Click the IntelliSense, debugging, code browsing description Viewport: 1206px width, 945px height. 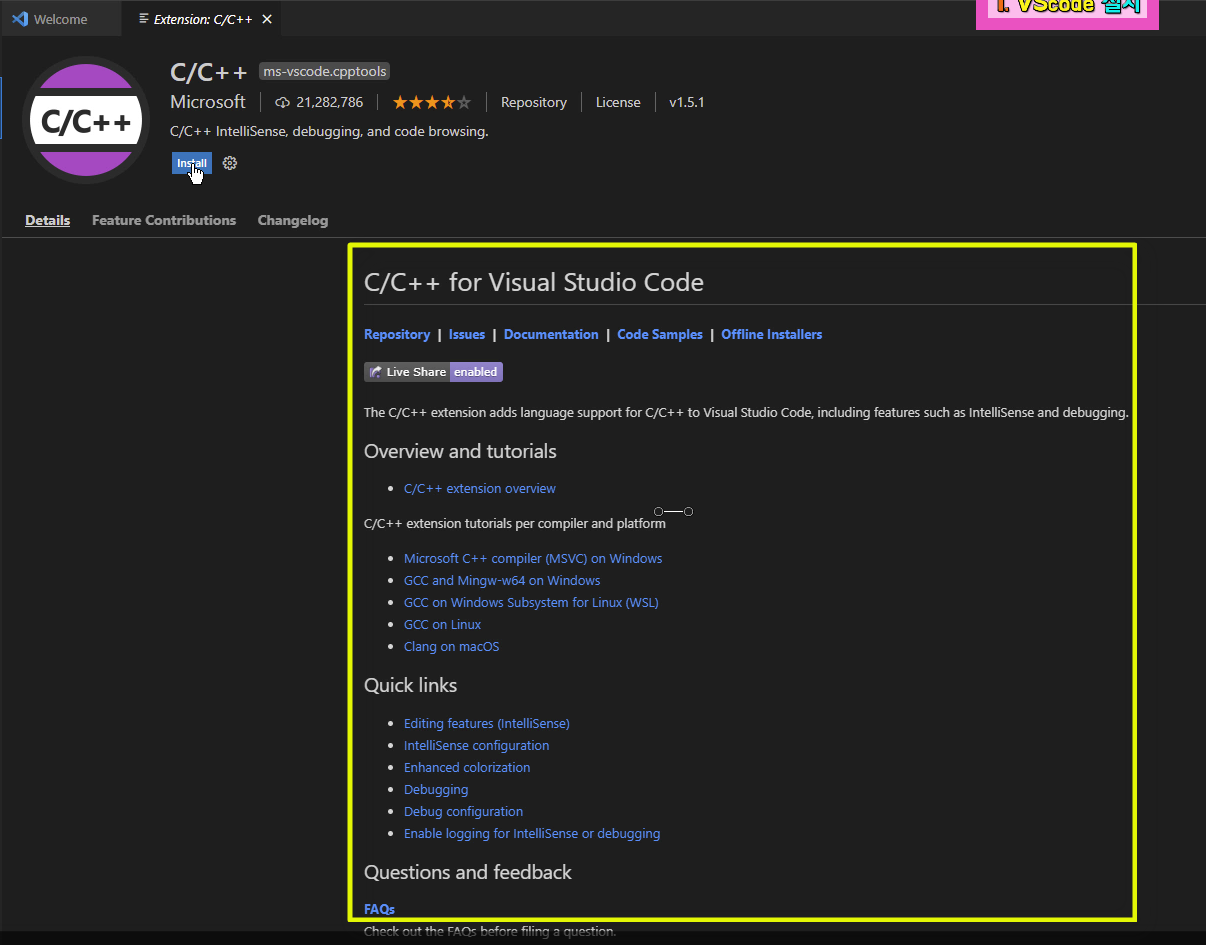tap(329, 131)
